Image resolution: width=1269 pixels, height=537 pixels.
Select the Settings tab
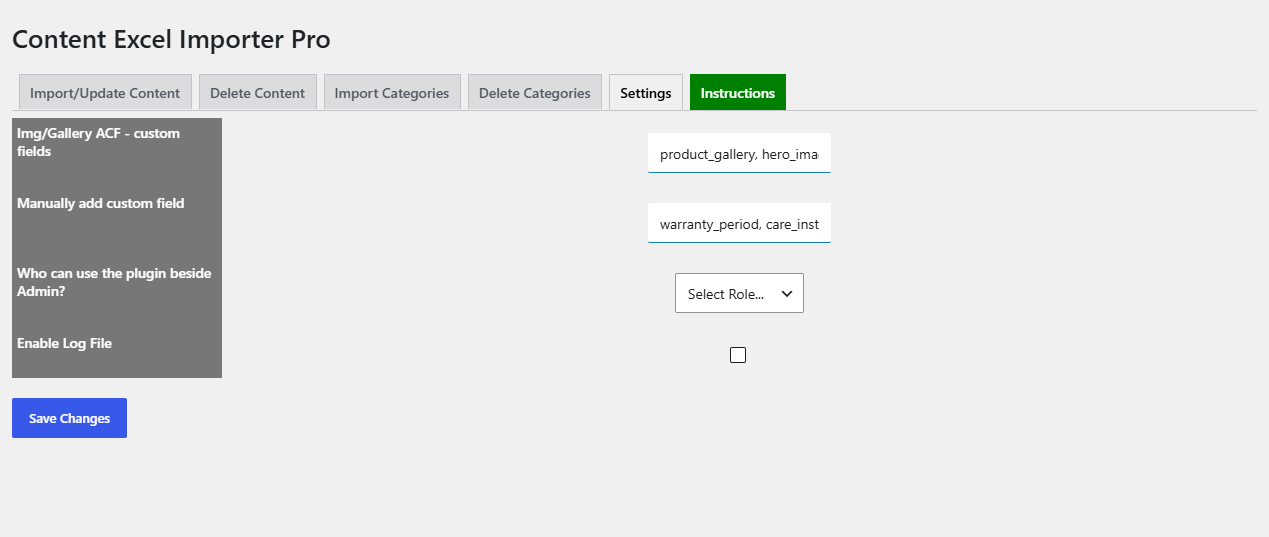pos(646,92)
